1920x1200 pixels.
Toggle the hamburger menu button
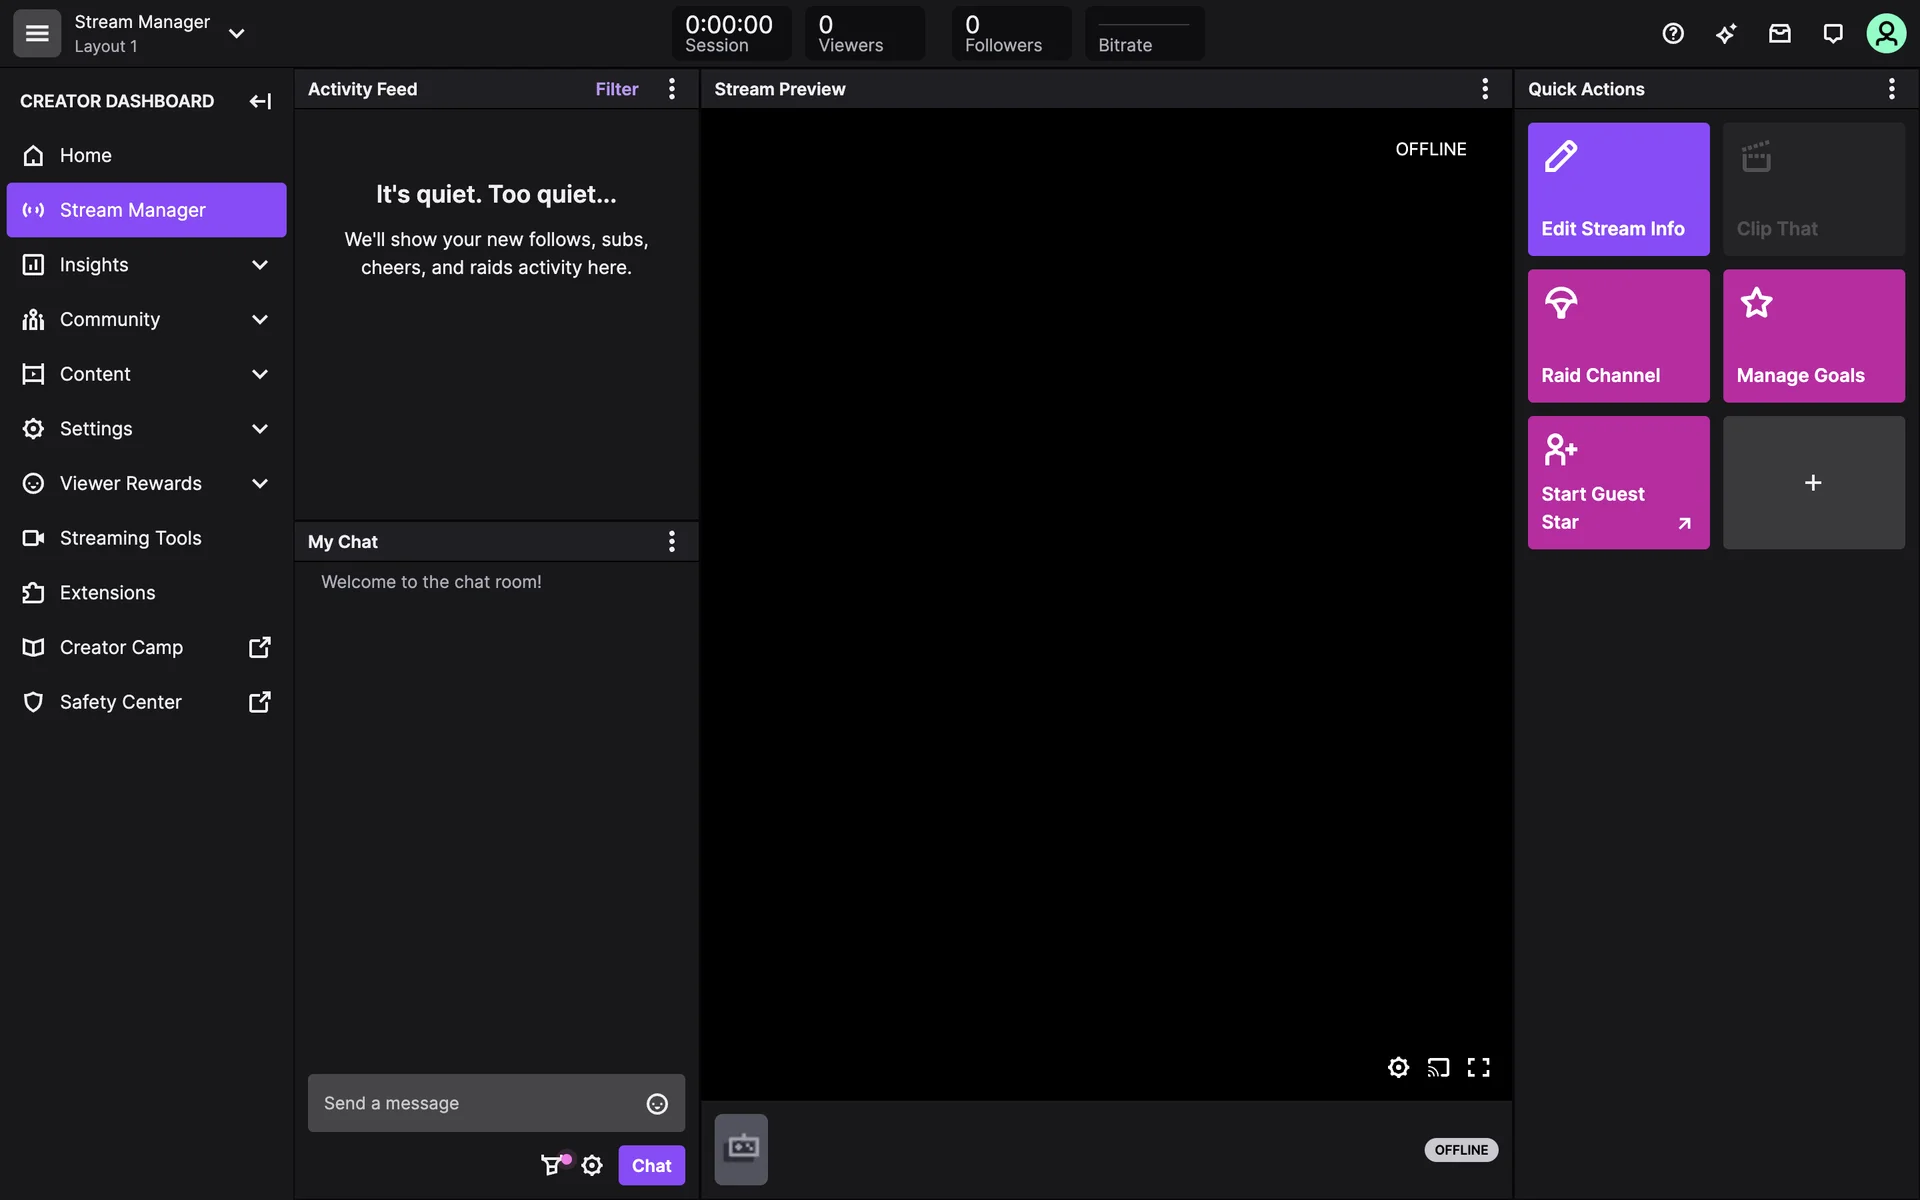37,34
